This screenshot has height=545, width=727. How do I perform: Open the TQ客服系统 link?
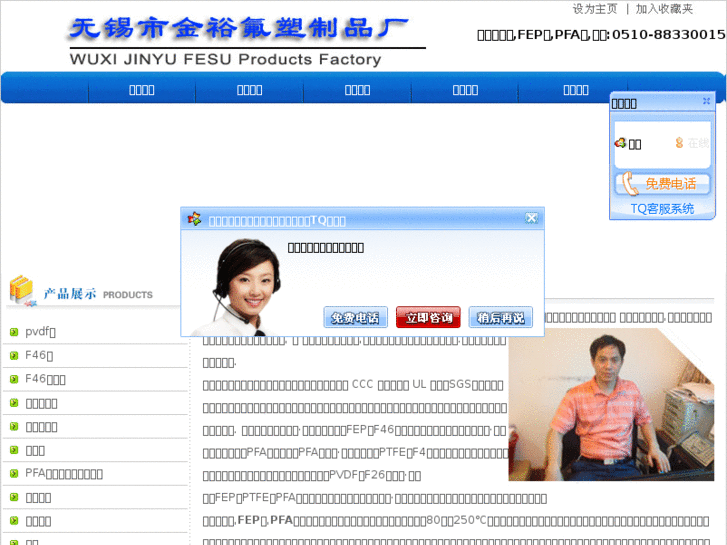[662, 209]
